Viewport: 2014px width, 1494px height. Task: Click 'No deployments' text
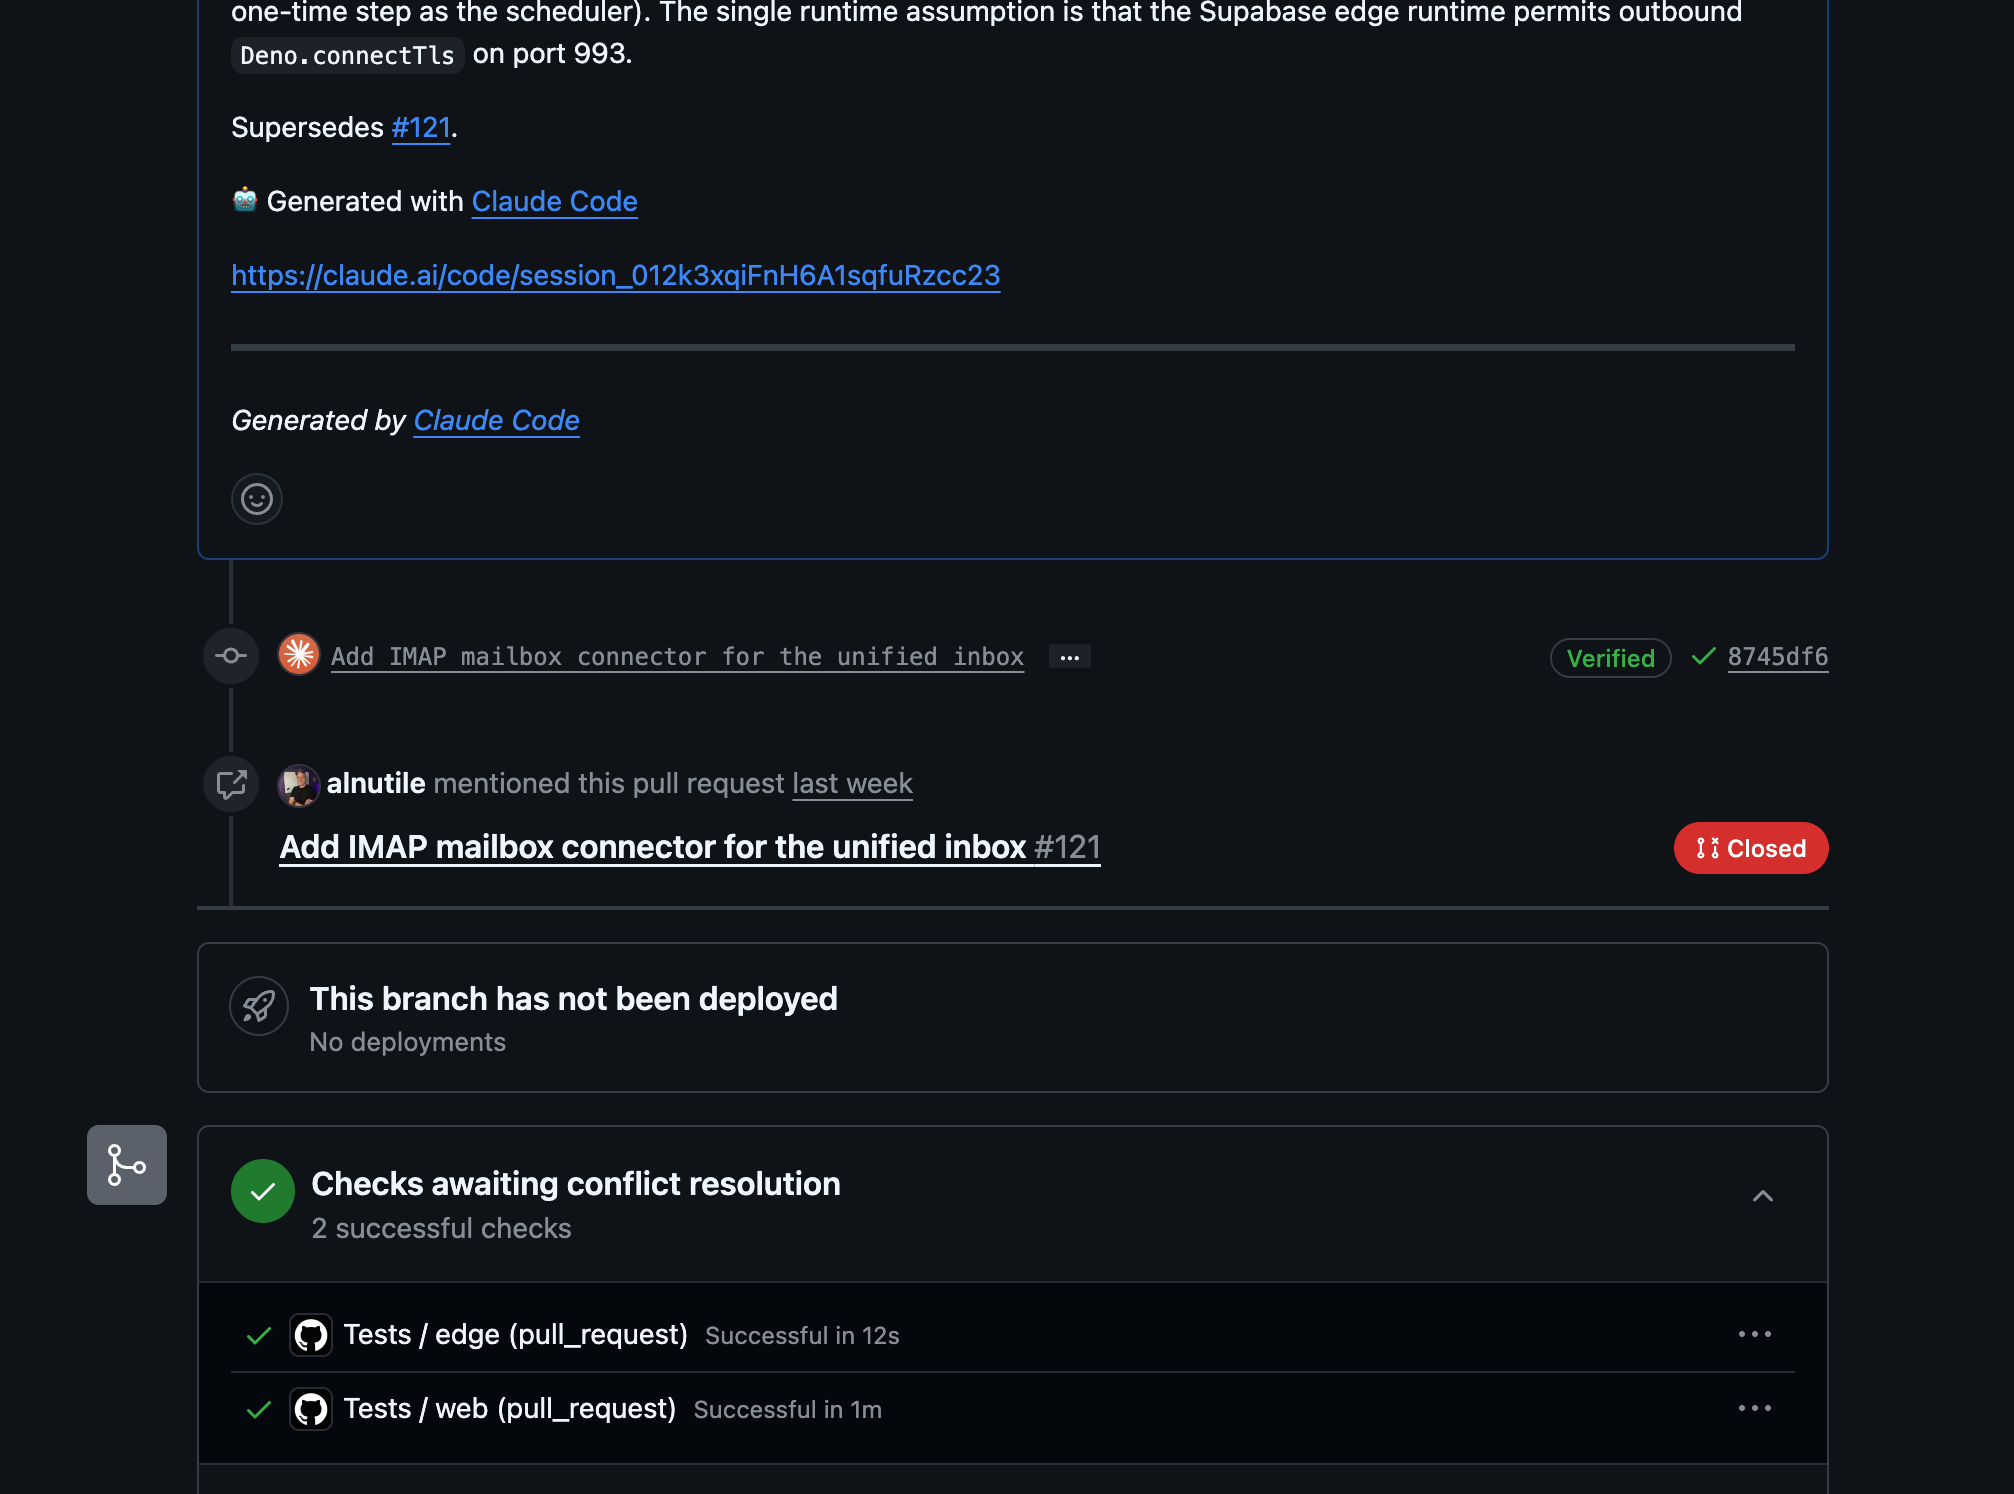[x=407, y=1042]
